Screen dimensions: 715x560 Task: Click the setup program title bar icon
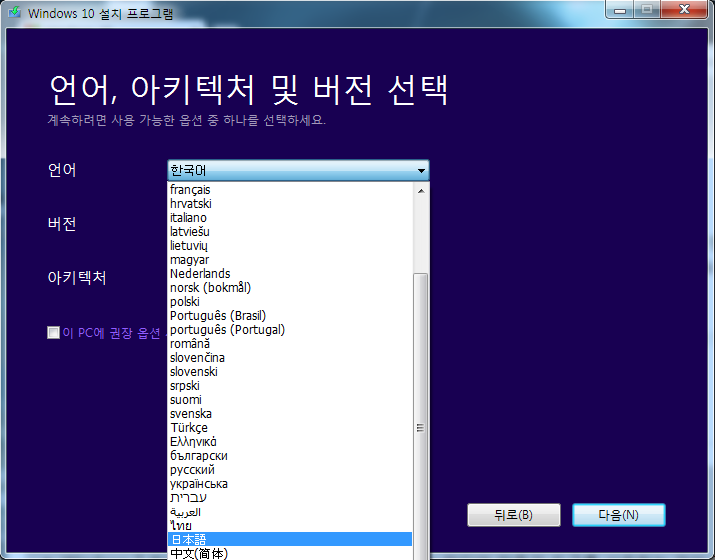pyautogui.click(x=15, y=12)
